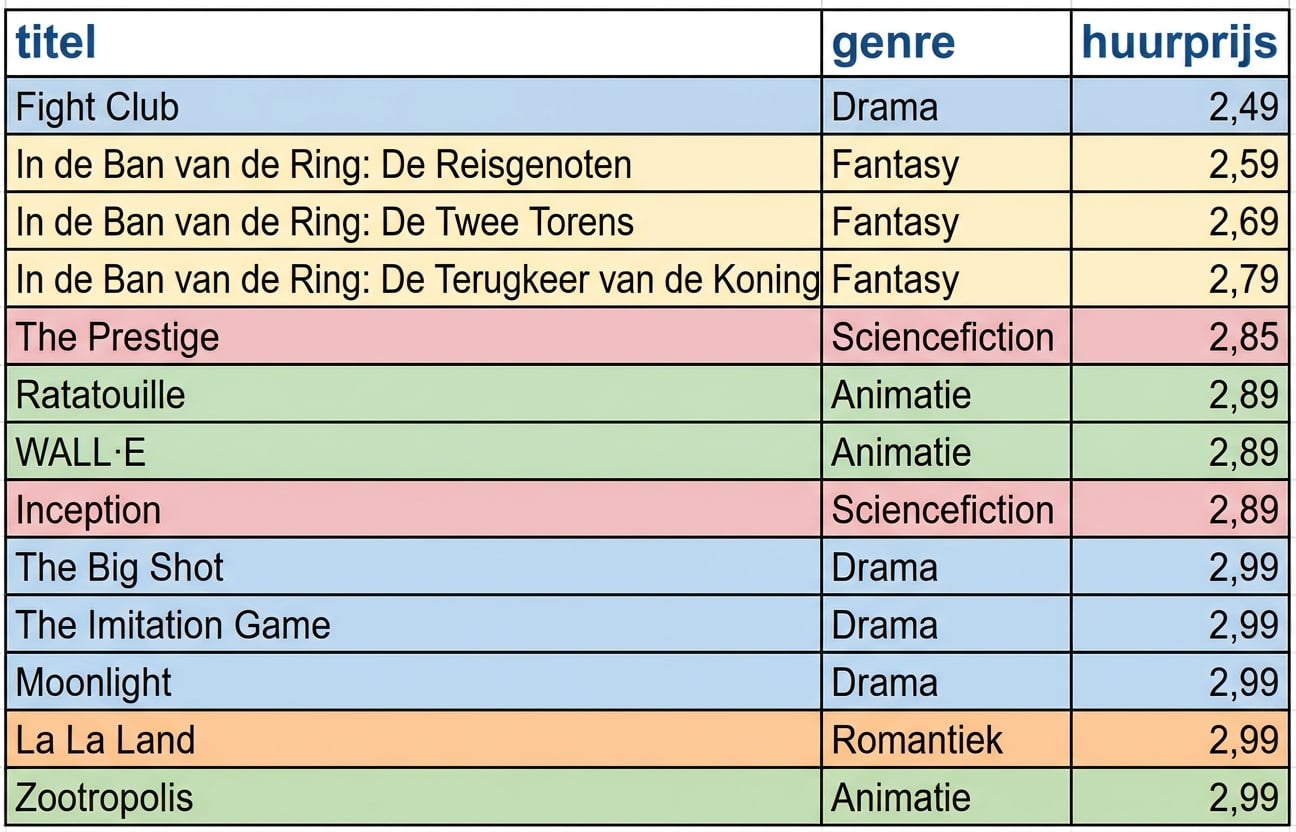Viewport: 1296px width, 832px height.
Task: Select the "WALL·E" title cell
Action: [80, 453]
